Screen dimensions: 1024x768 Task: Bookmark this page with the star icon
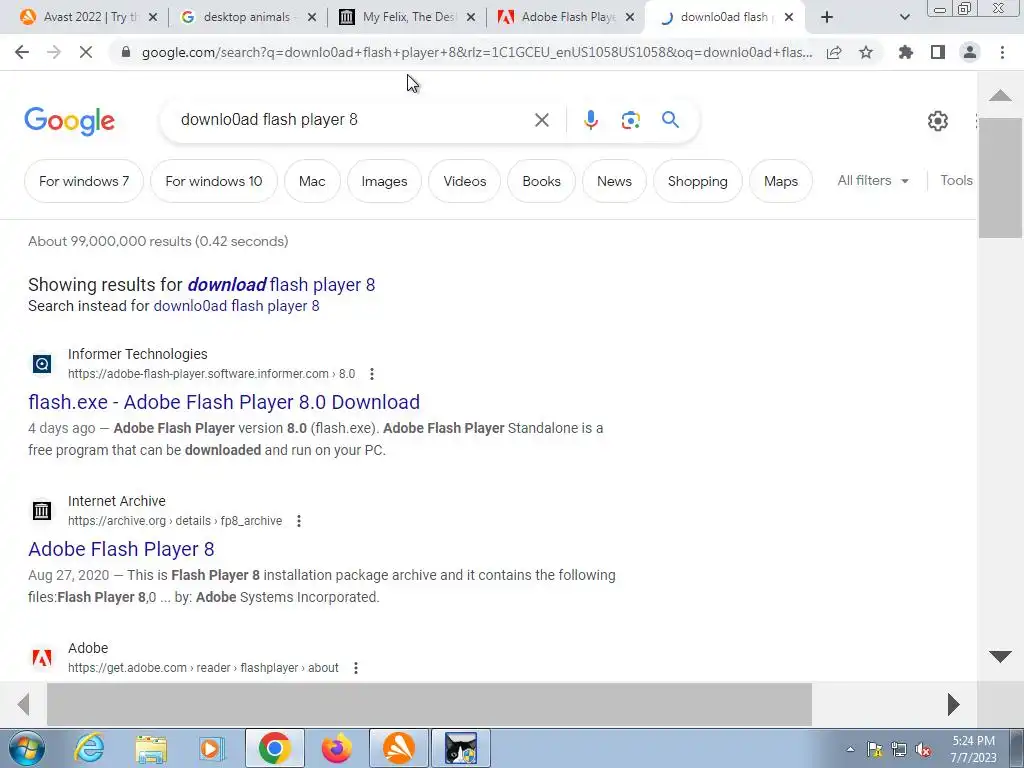866,52
